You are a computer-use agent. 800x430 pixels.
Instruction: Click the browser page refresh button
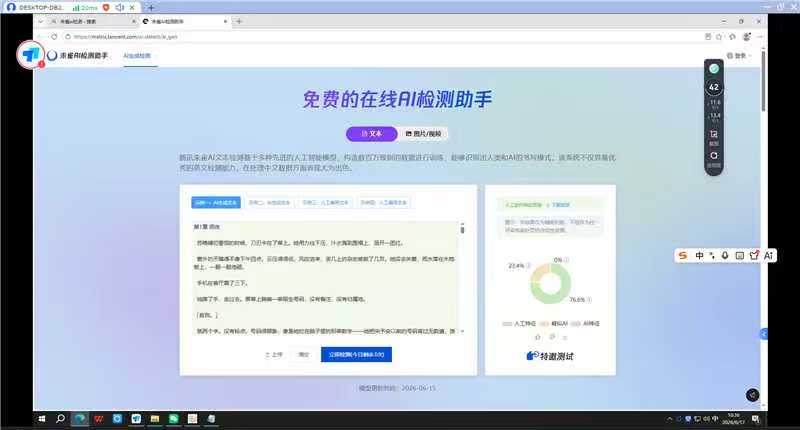pos(54,37)
